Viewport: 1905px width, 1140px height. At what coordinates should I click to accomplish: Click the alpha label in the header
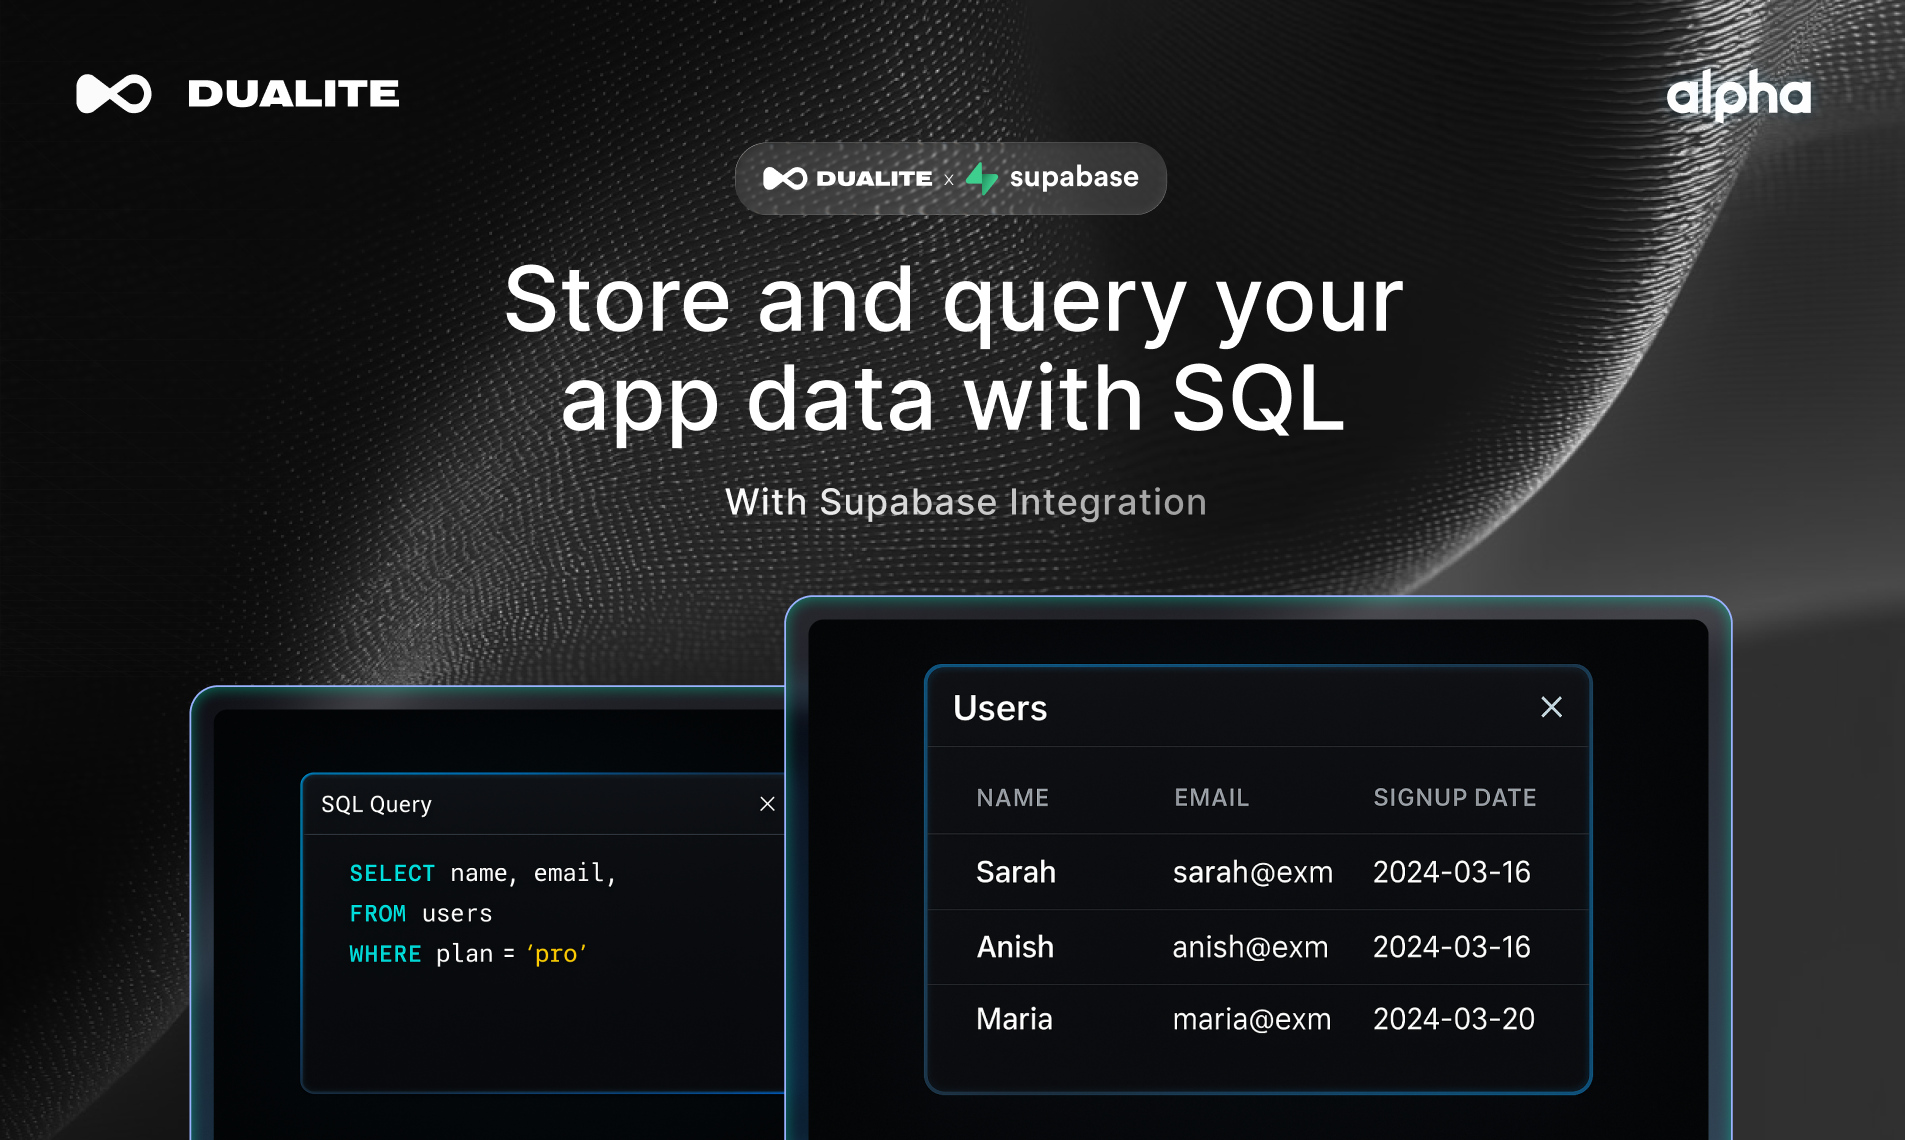(1738, 96)
